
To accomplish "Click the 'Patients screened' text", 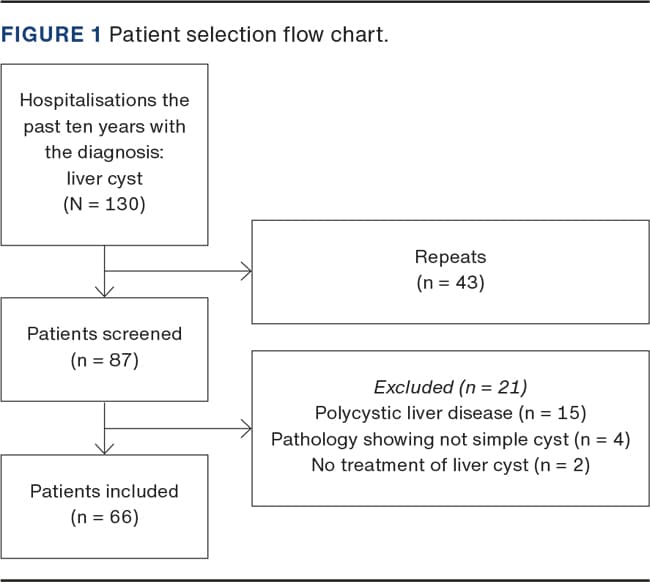I will [104, 334].
